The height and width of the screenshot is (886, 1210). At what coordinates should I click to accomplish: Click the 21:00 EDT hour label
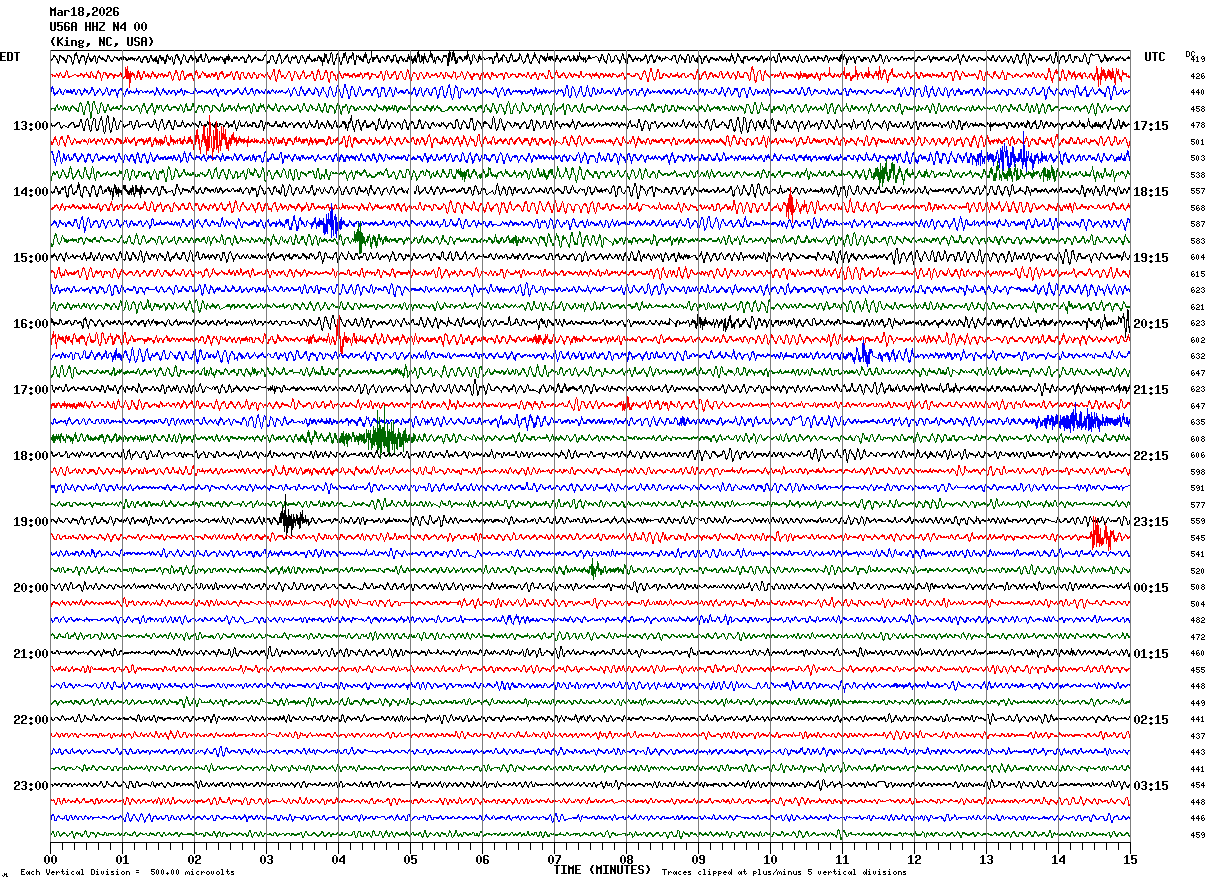(31, 654)
